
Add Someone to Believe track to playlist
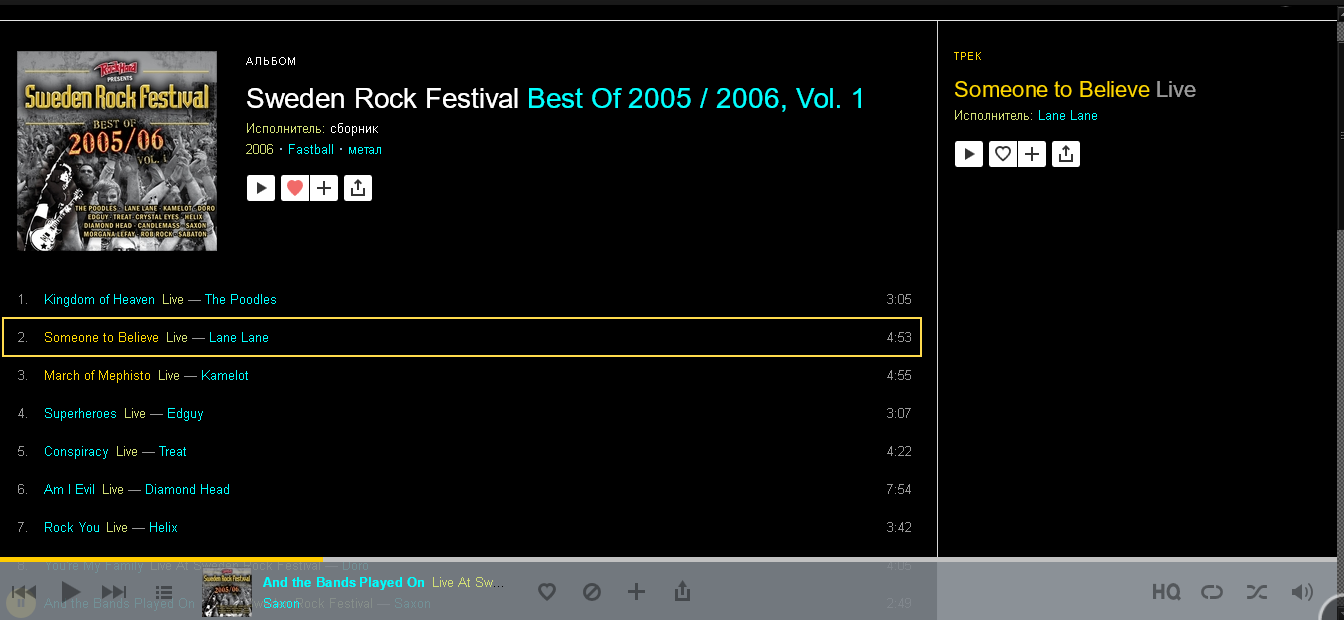coord(1032,154)
